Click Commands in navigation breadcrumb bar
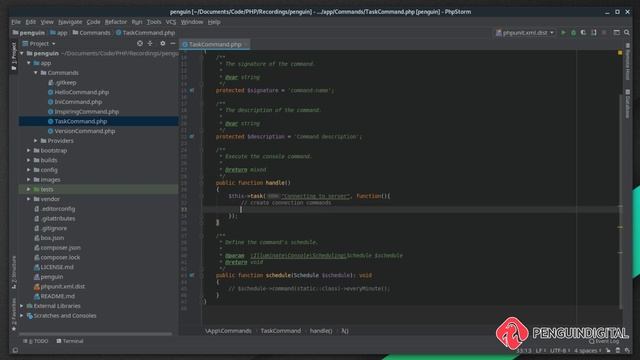The height and width of the screenshot is (360, 640). tap(92, 33)
